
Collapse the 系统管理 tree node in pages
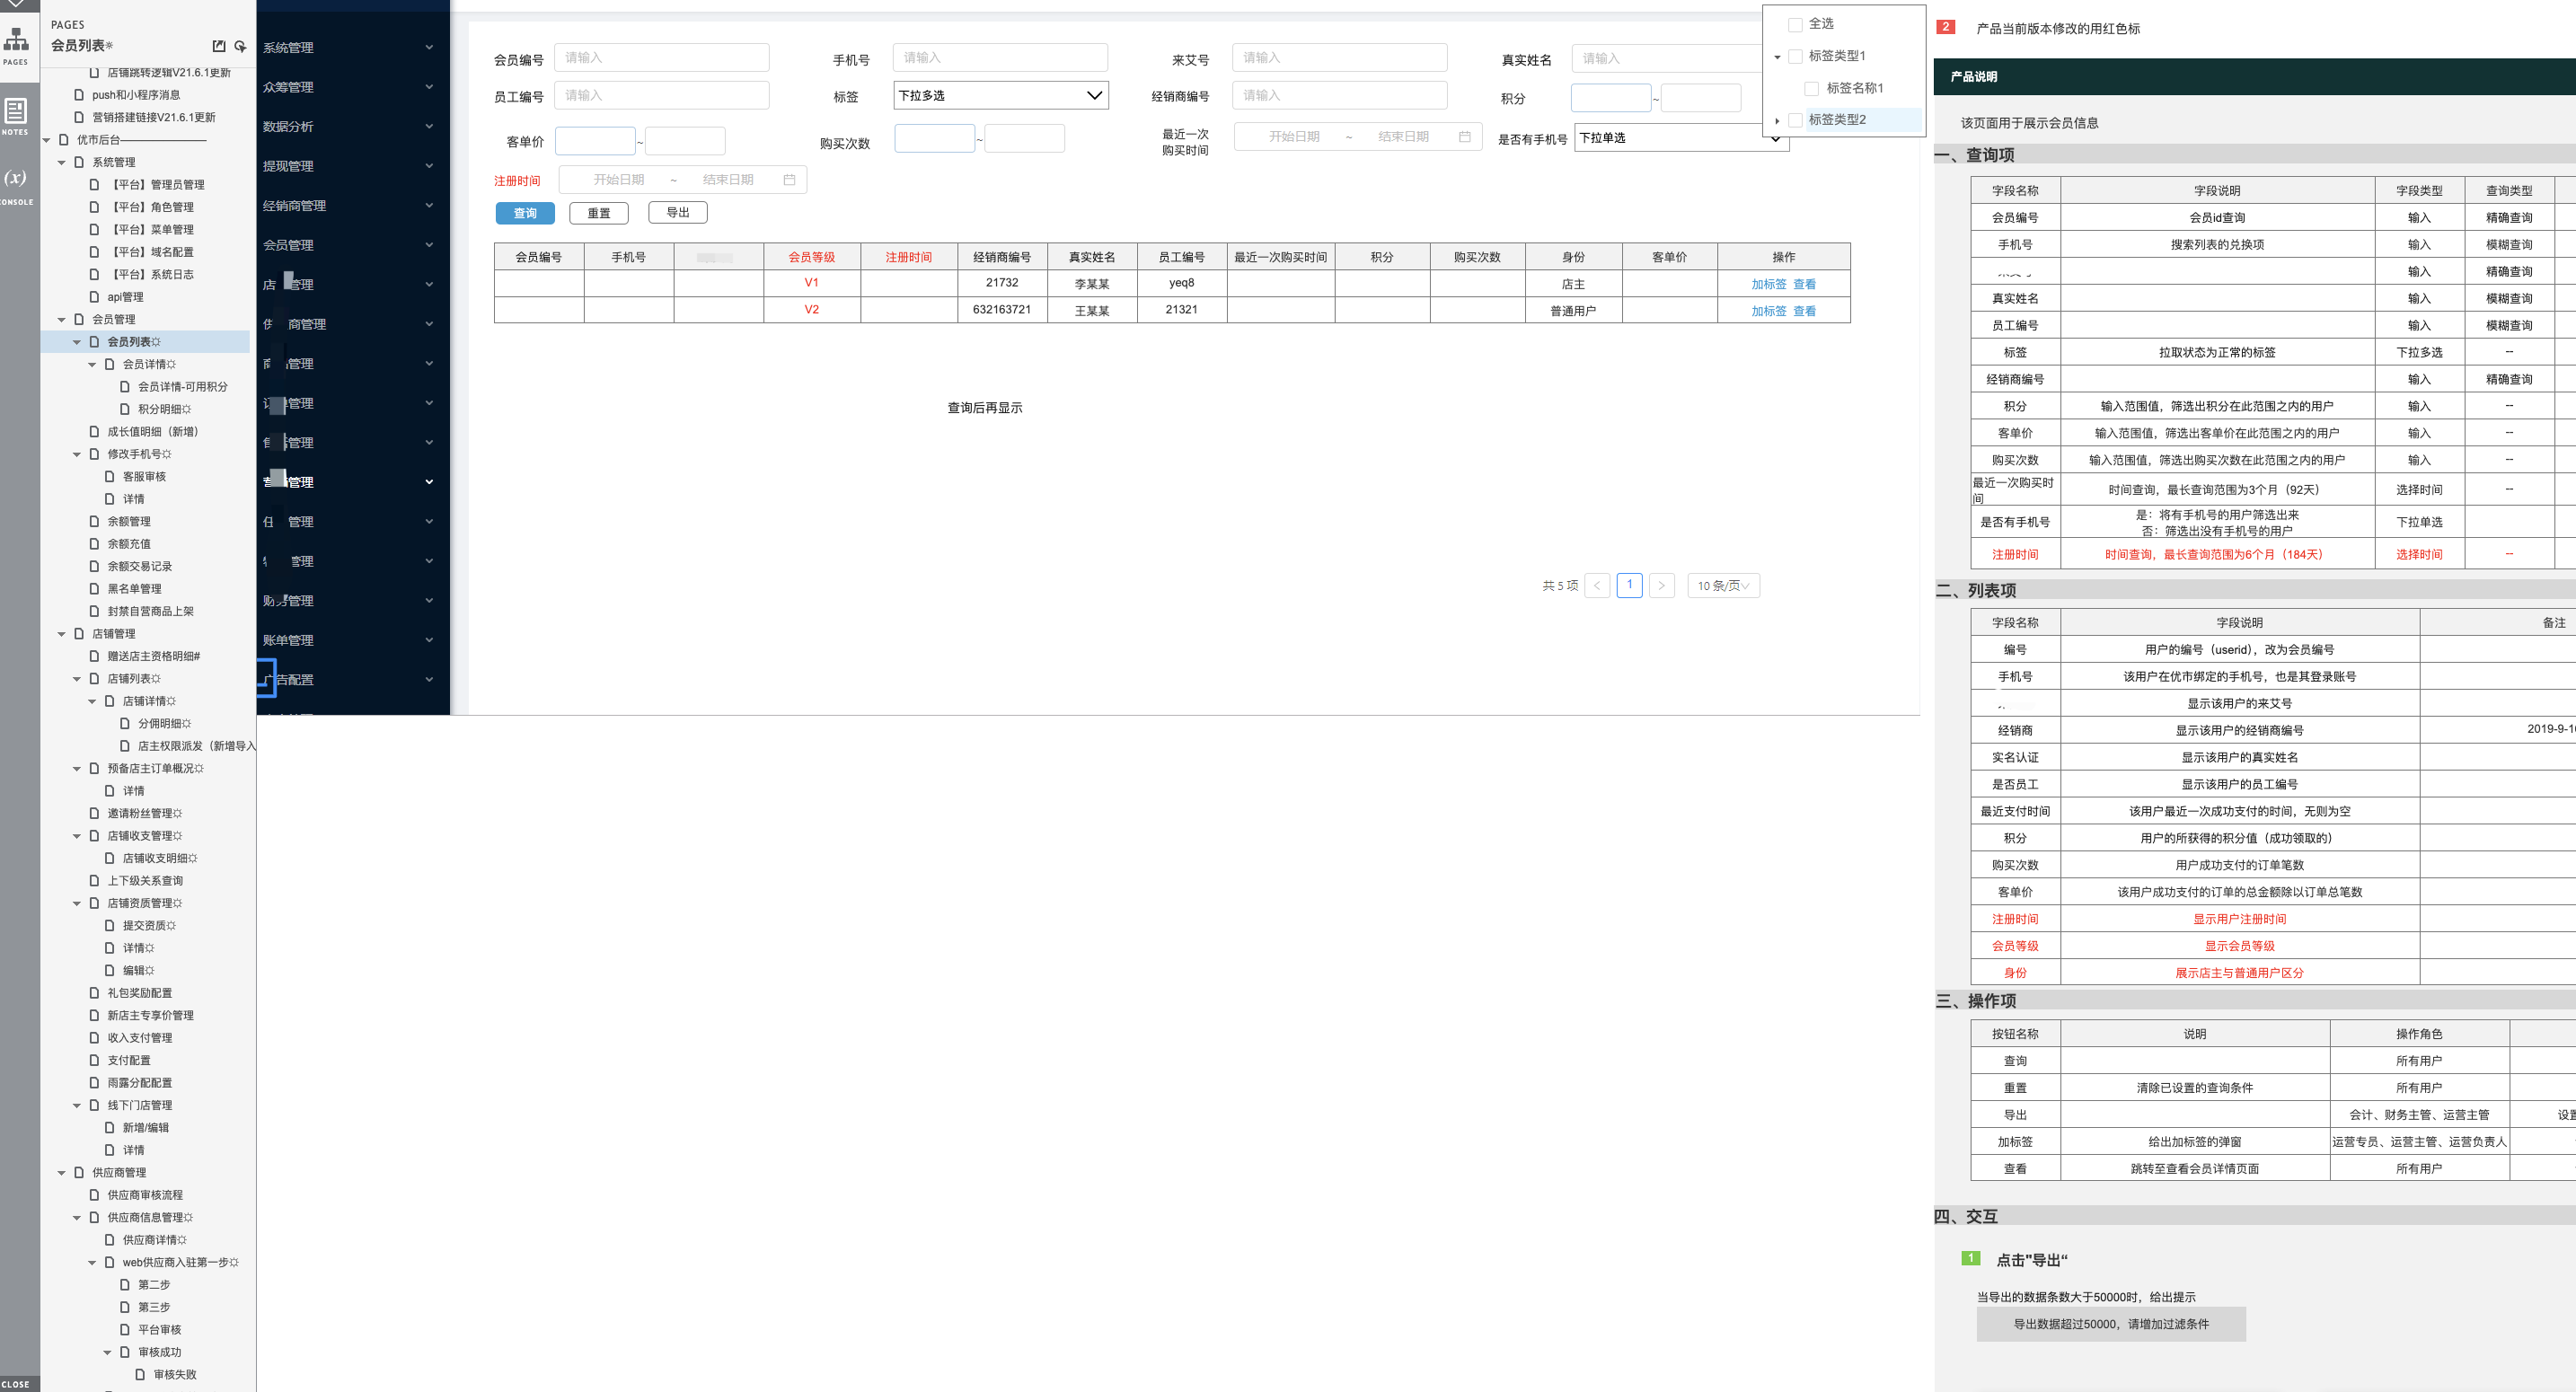click(x=62, y=162)
